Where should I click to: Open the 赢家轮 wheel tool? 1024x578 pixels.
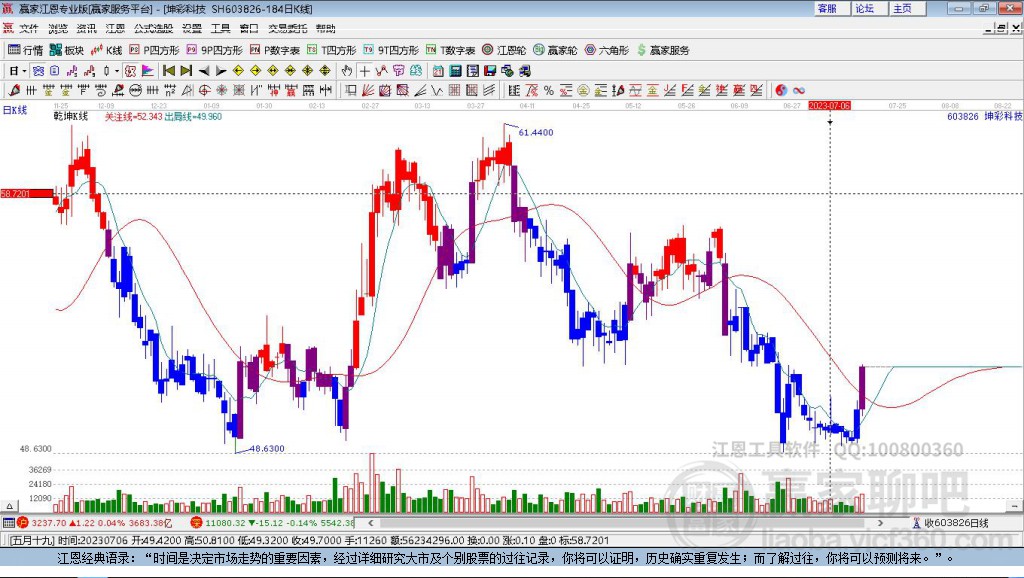coord(555,50)
